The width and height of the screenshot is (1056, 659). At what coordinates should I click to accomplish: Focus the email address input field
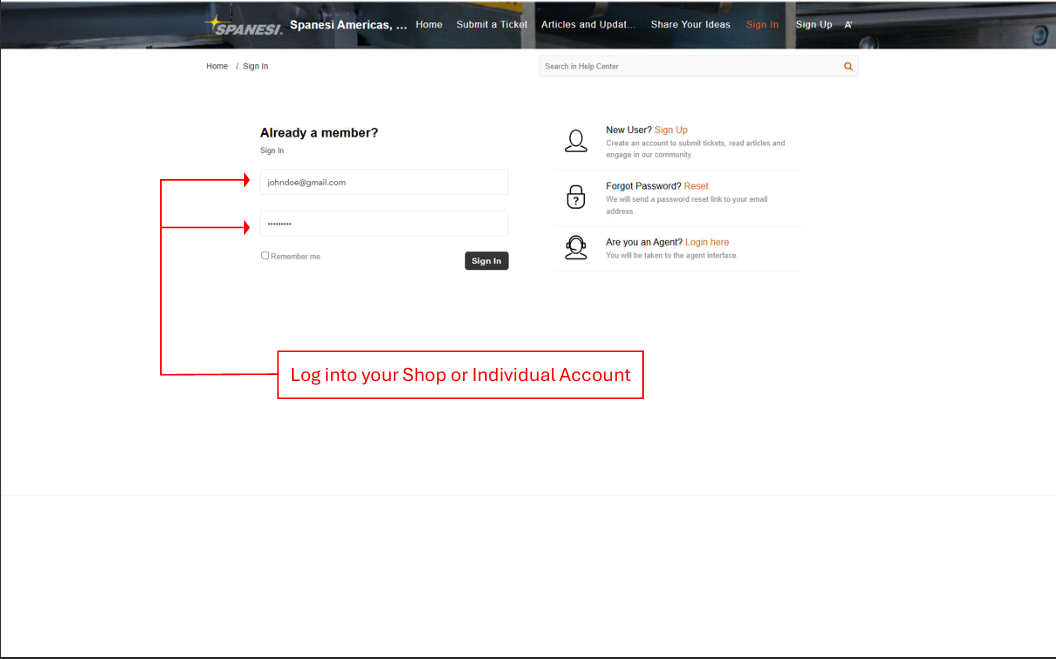pos(384,182)
